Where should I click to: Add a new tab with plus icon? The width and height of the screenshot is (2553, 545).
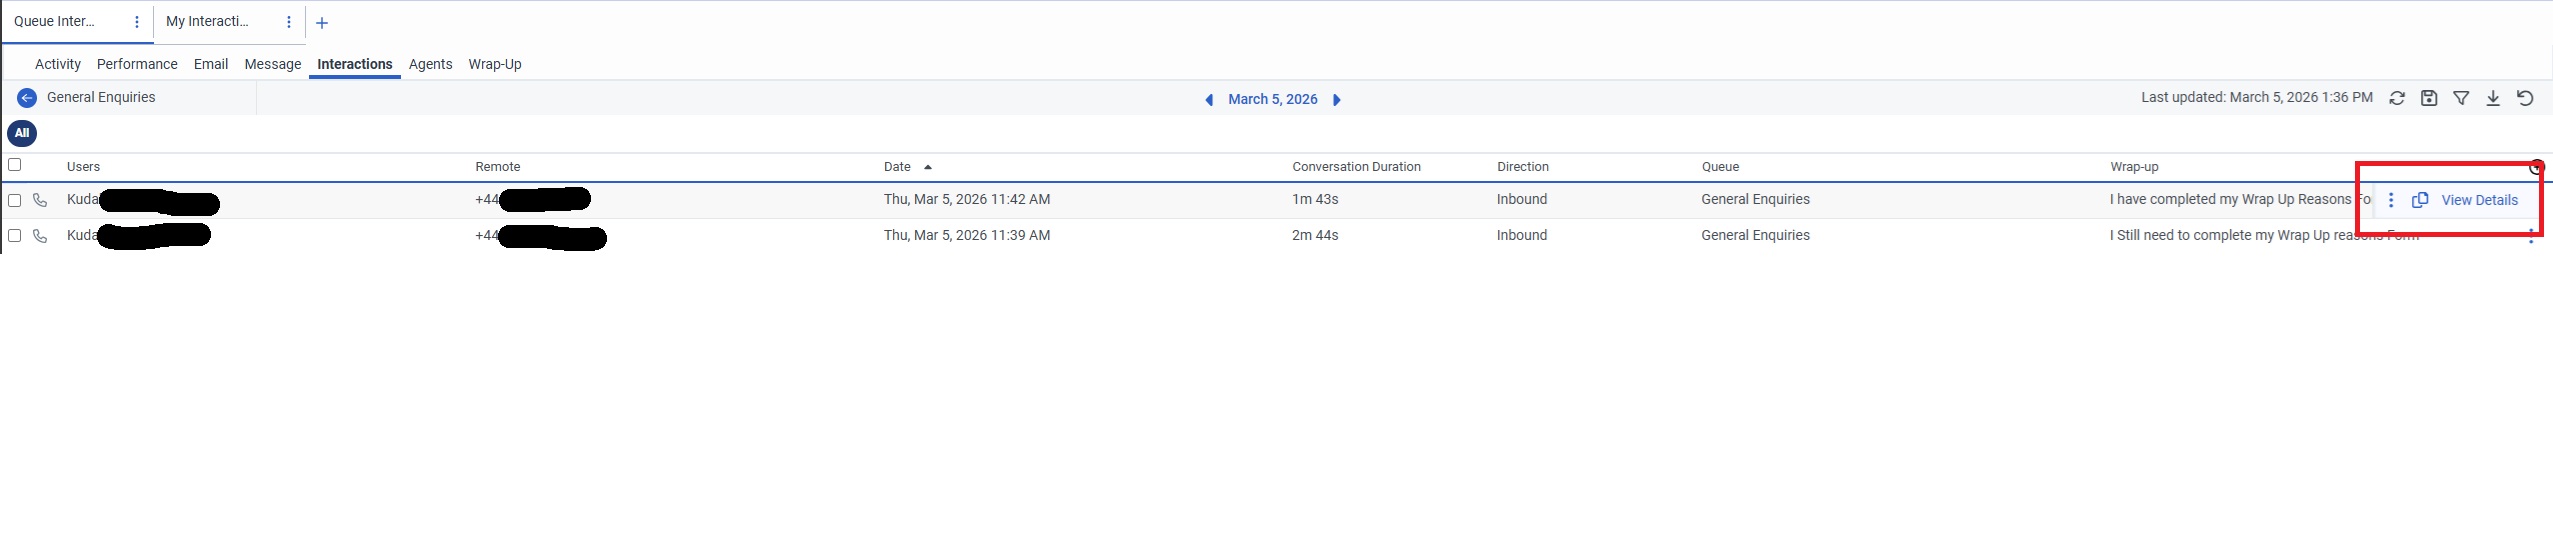coord(322,23)
